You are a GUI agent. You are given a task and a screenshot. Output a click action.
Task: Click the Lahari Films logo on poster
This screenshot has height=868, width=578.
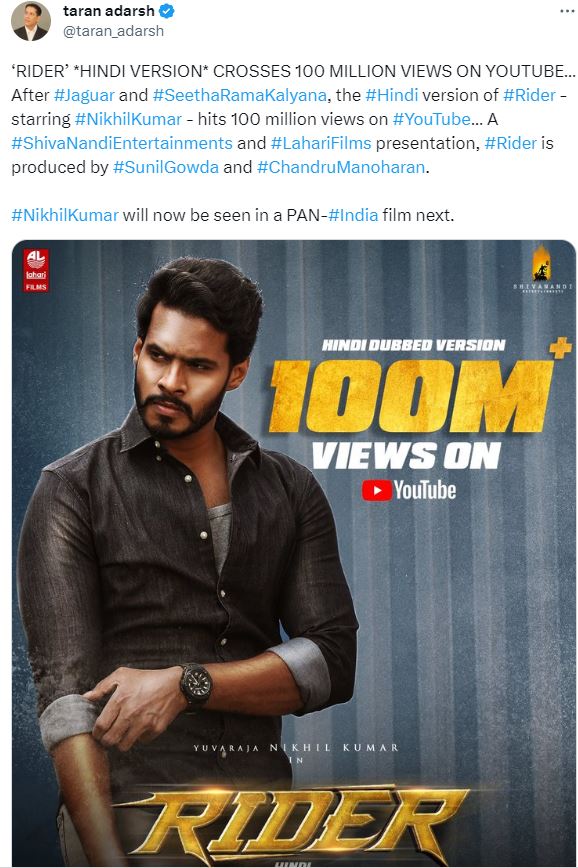pos(36,270)
